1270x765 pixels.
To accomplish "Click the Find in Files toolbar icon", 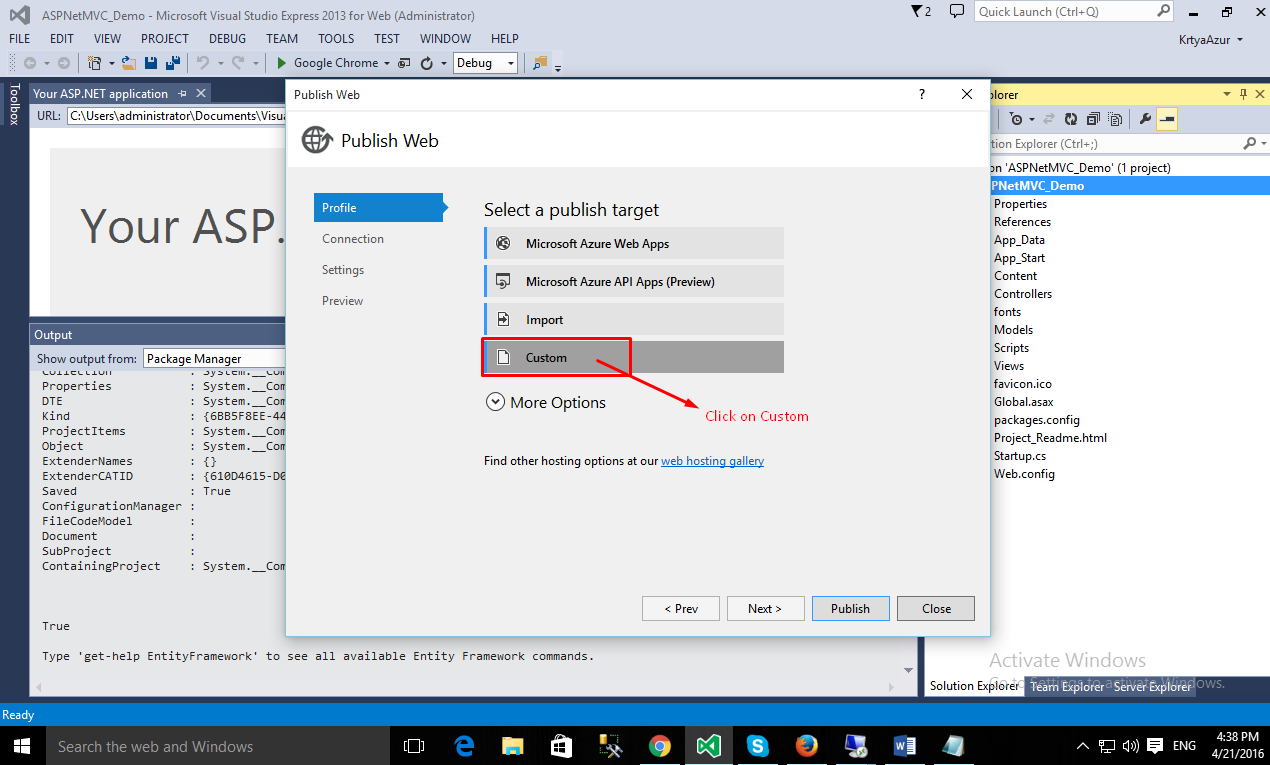I will pos(540,63).
